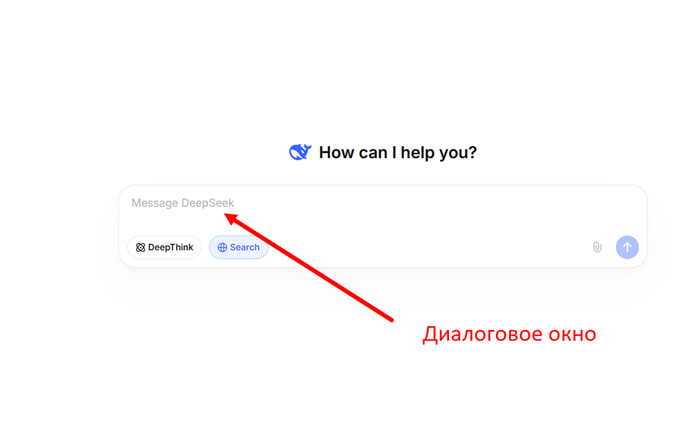This screenshot has height=427, width=700.
Task: Click the gray Message DeepSeek placeholder text
Action: point(183,203)
